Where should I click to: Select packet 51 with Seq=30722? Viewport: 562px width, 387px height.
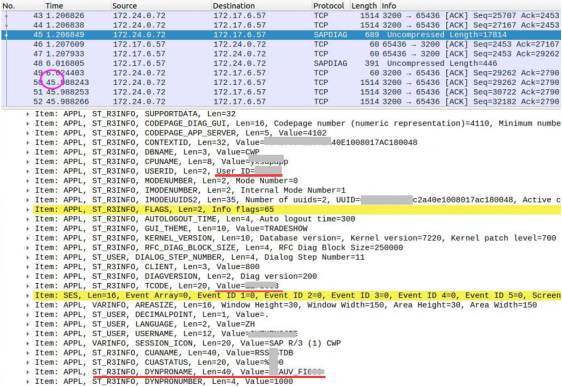[x=281, y=92]
